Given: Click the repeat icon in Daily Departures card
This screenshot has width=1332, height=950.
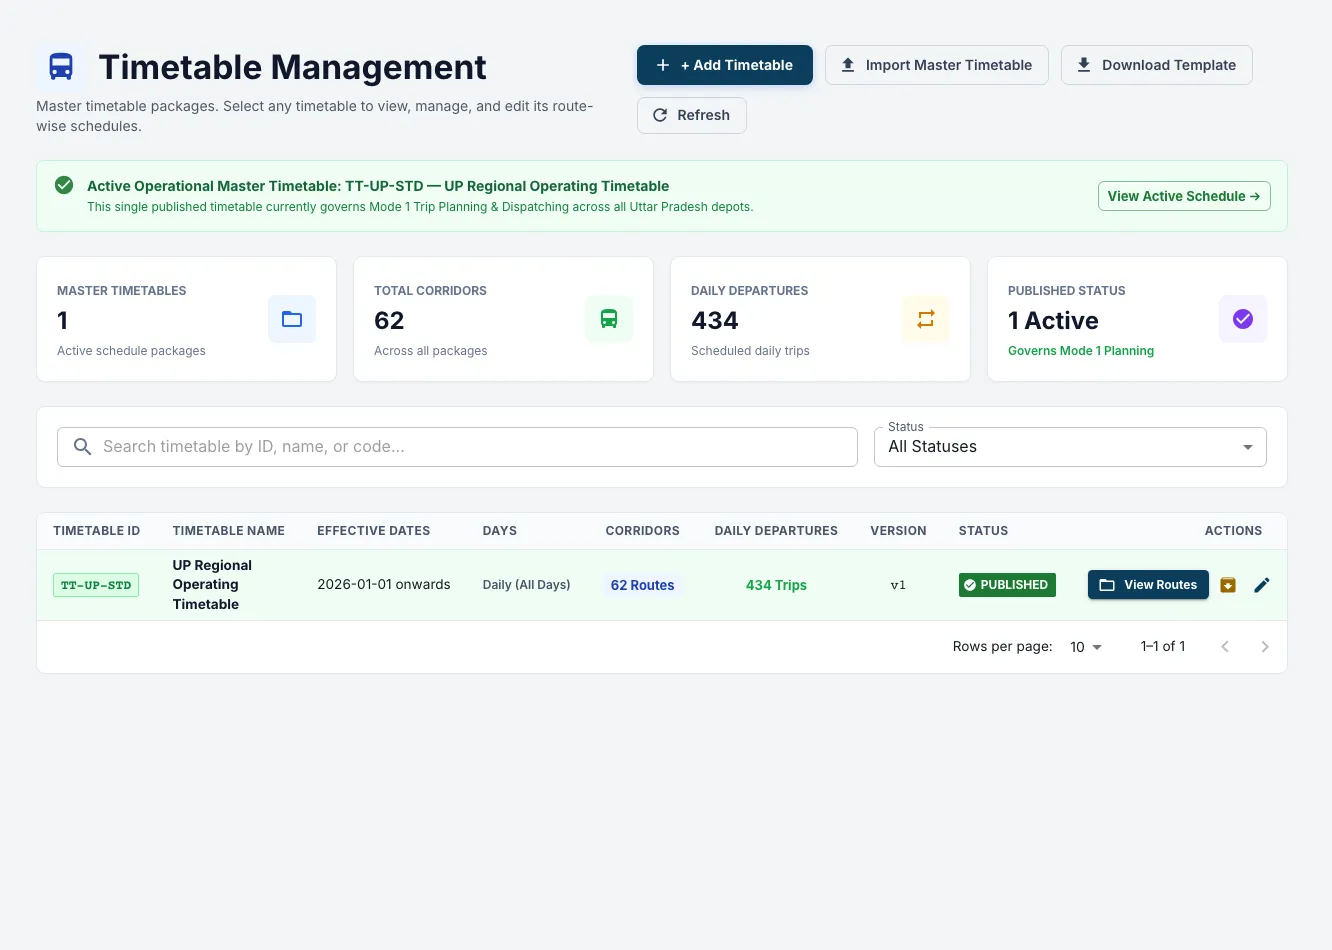Looking at the screenshot, I should (x=926, y=319).
